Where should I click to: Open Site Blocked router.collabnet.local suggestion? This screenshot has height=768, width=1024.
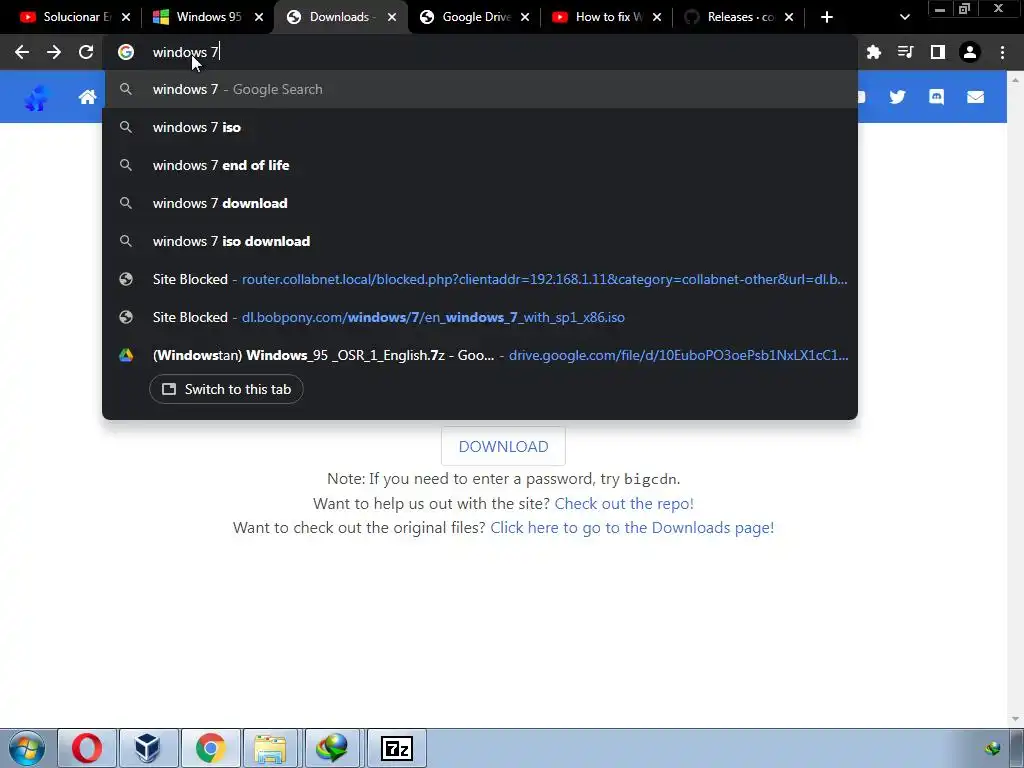479,279
